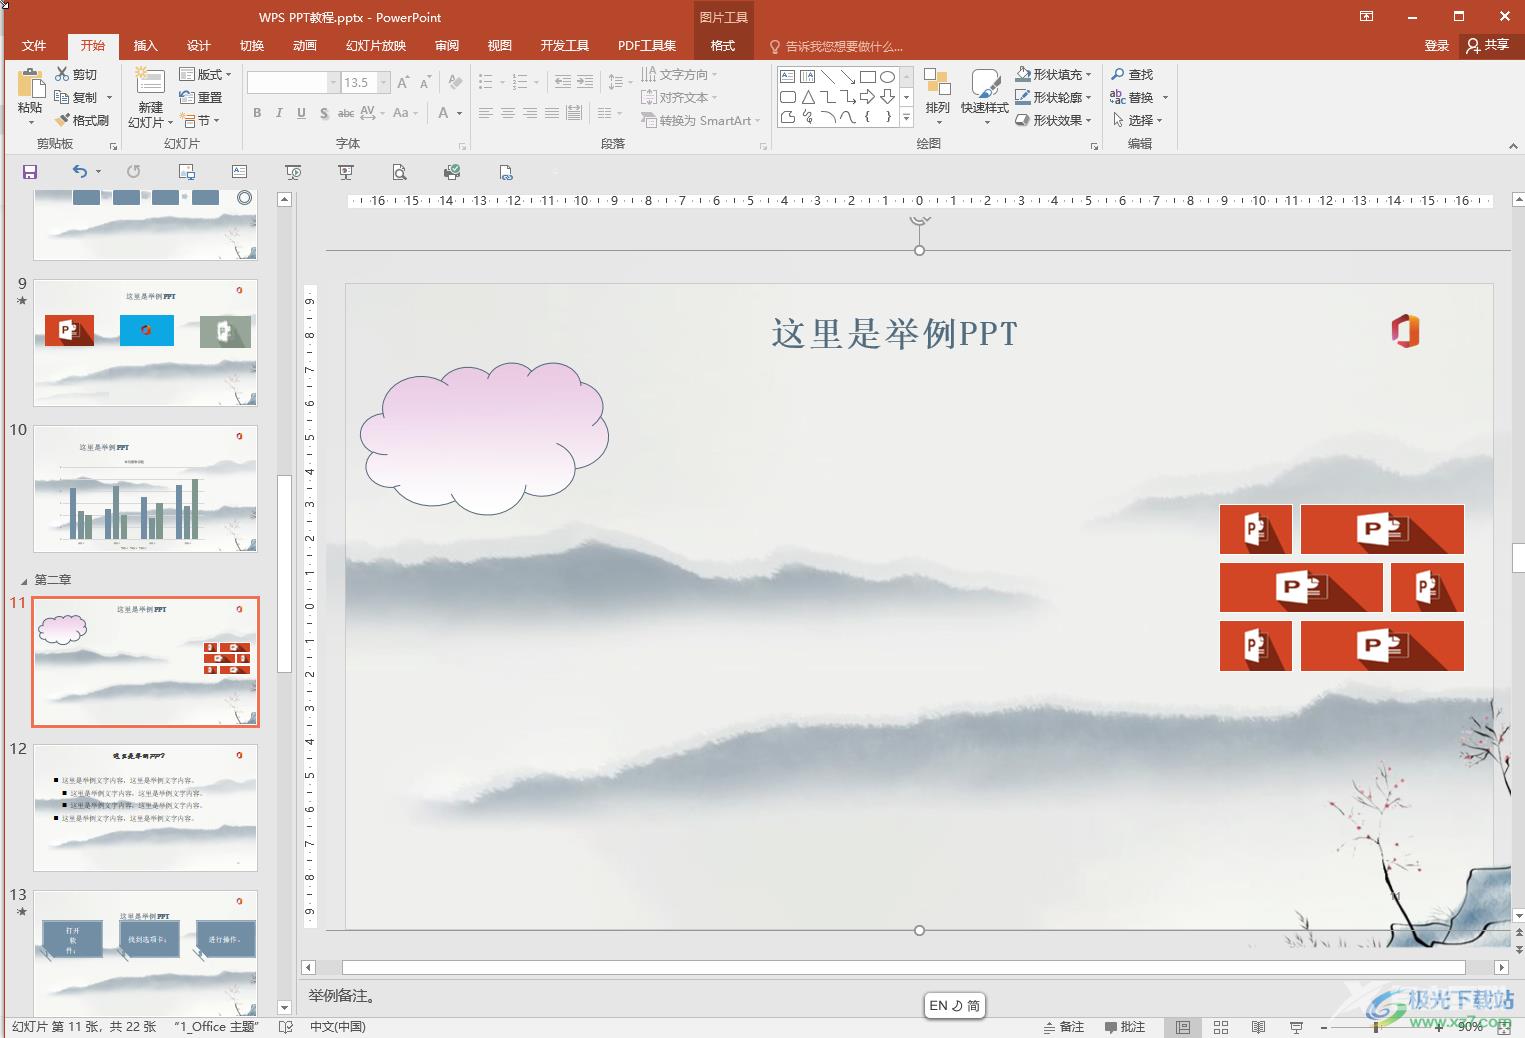
Task: Open the File (文件) tab
Action: [x=34, y=46]
